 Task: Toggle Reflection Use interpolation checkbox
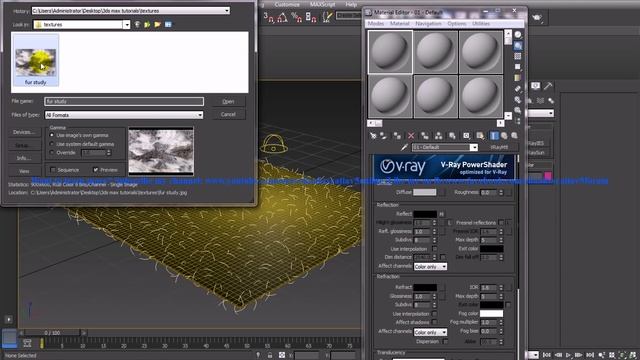434,249
